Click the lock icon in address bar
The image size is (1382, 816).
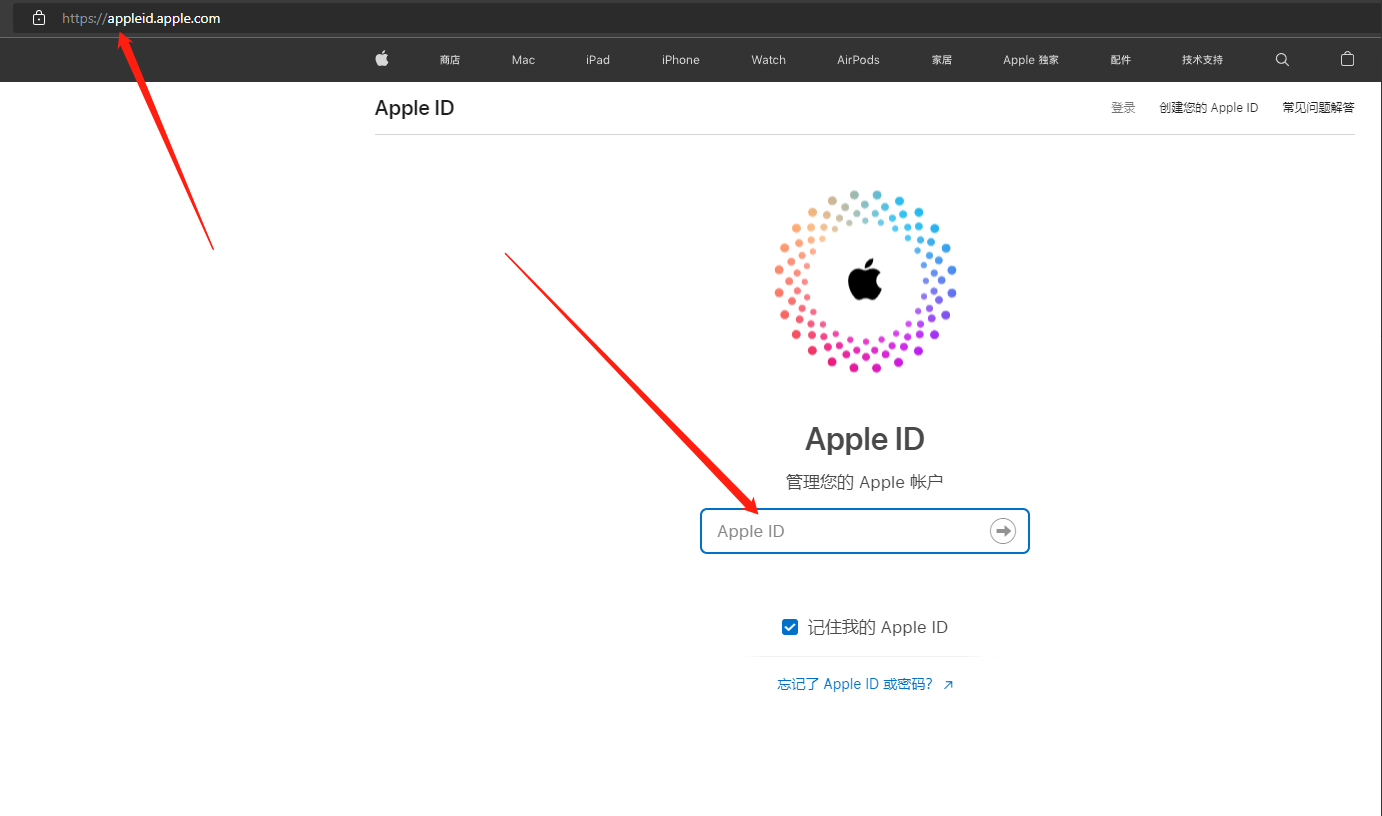(x=39, y=18)
